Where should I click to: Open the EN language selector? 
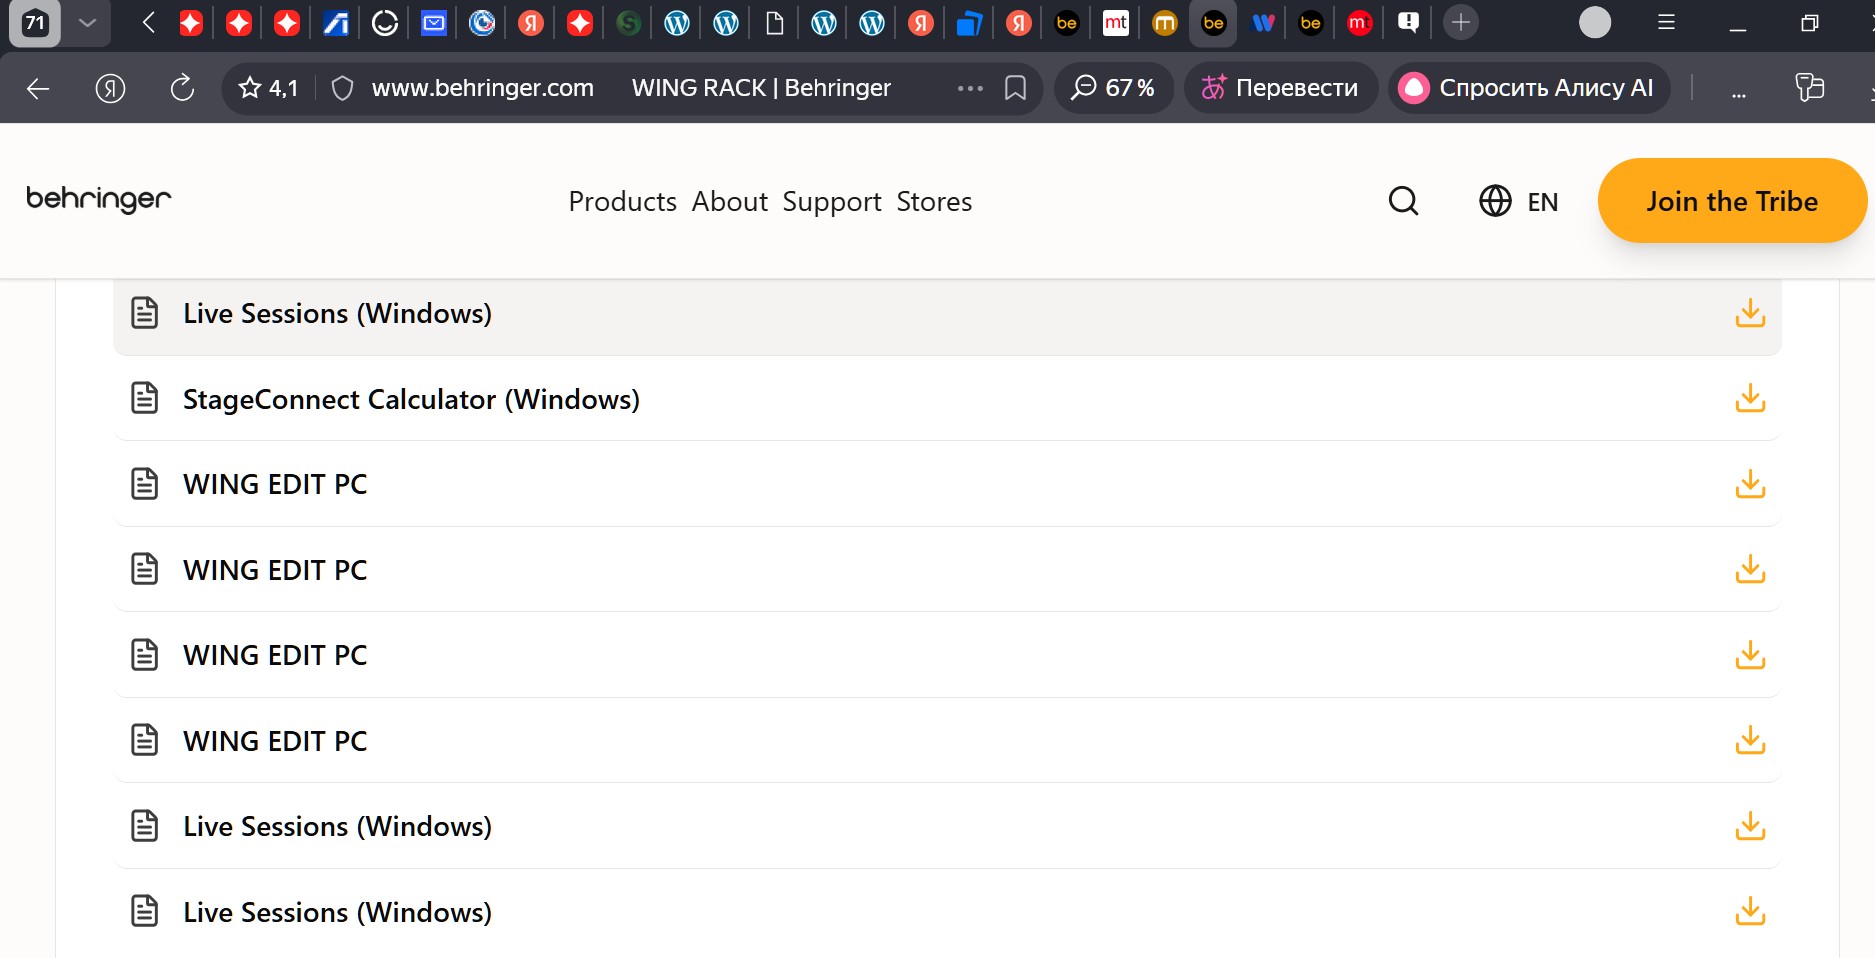[1518, 201]
